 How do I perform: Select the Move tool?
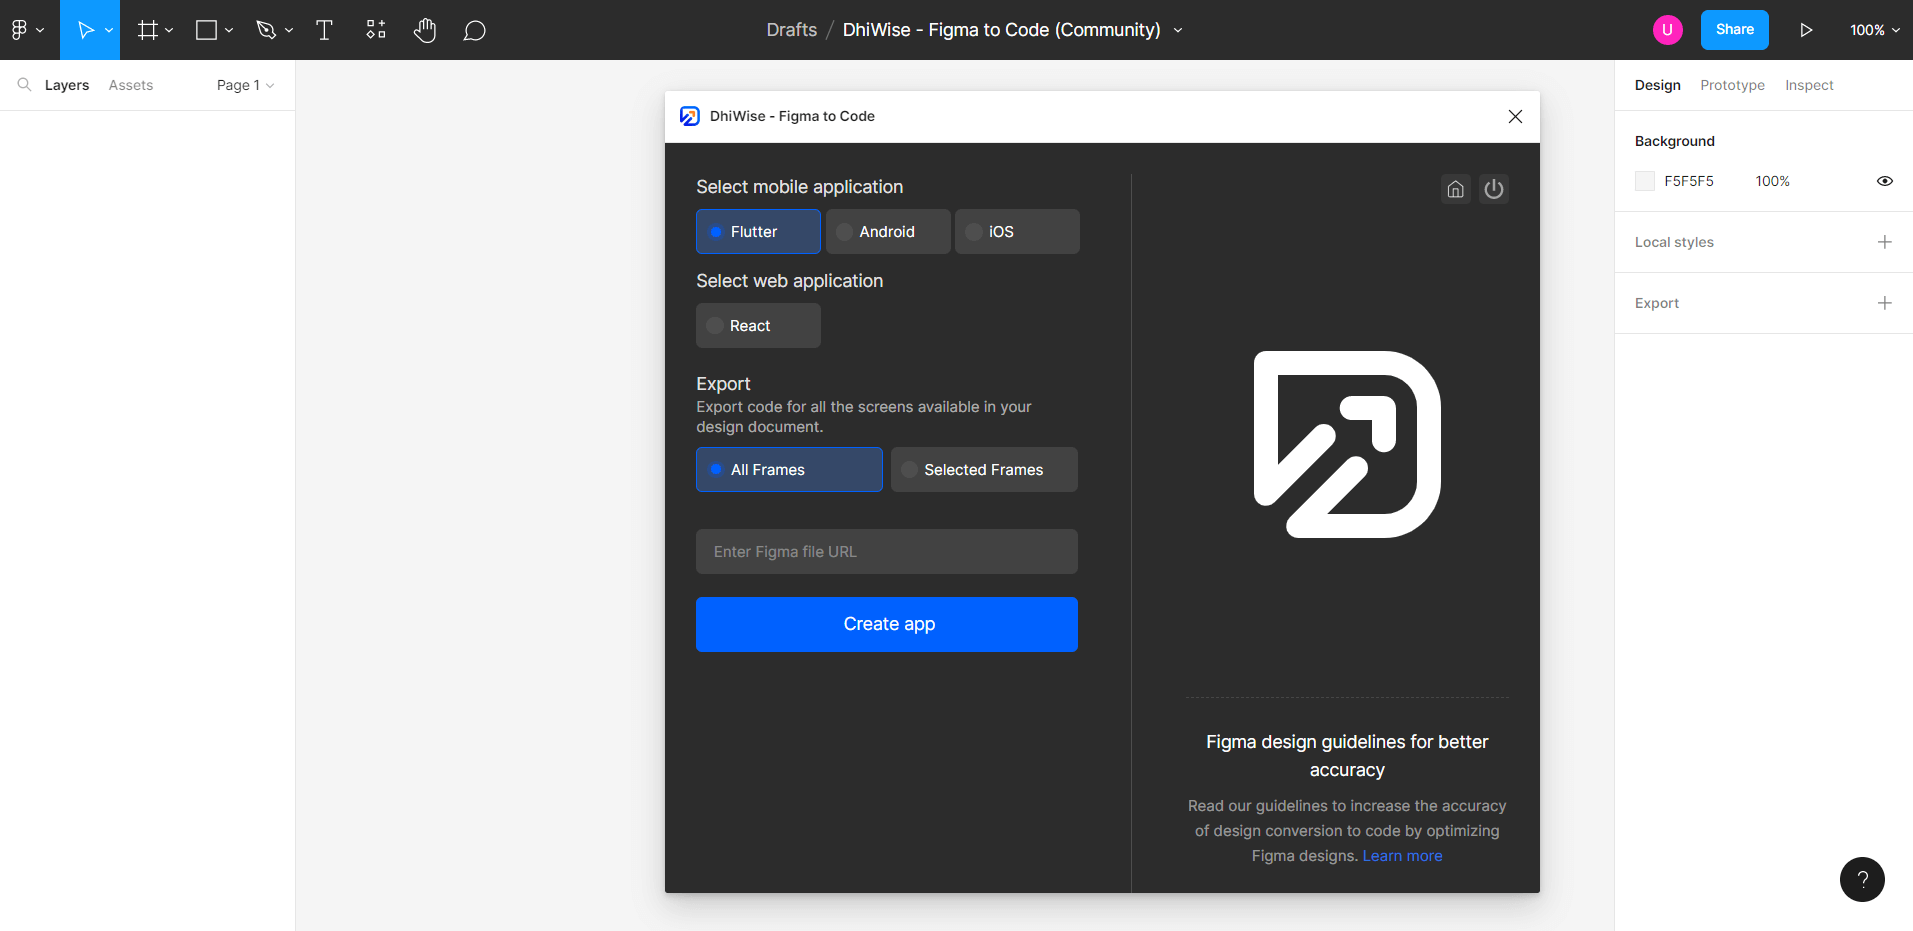click(x=86, y=30)
